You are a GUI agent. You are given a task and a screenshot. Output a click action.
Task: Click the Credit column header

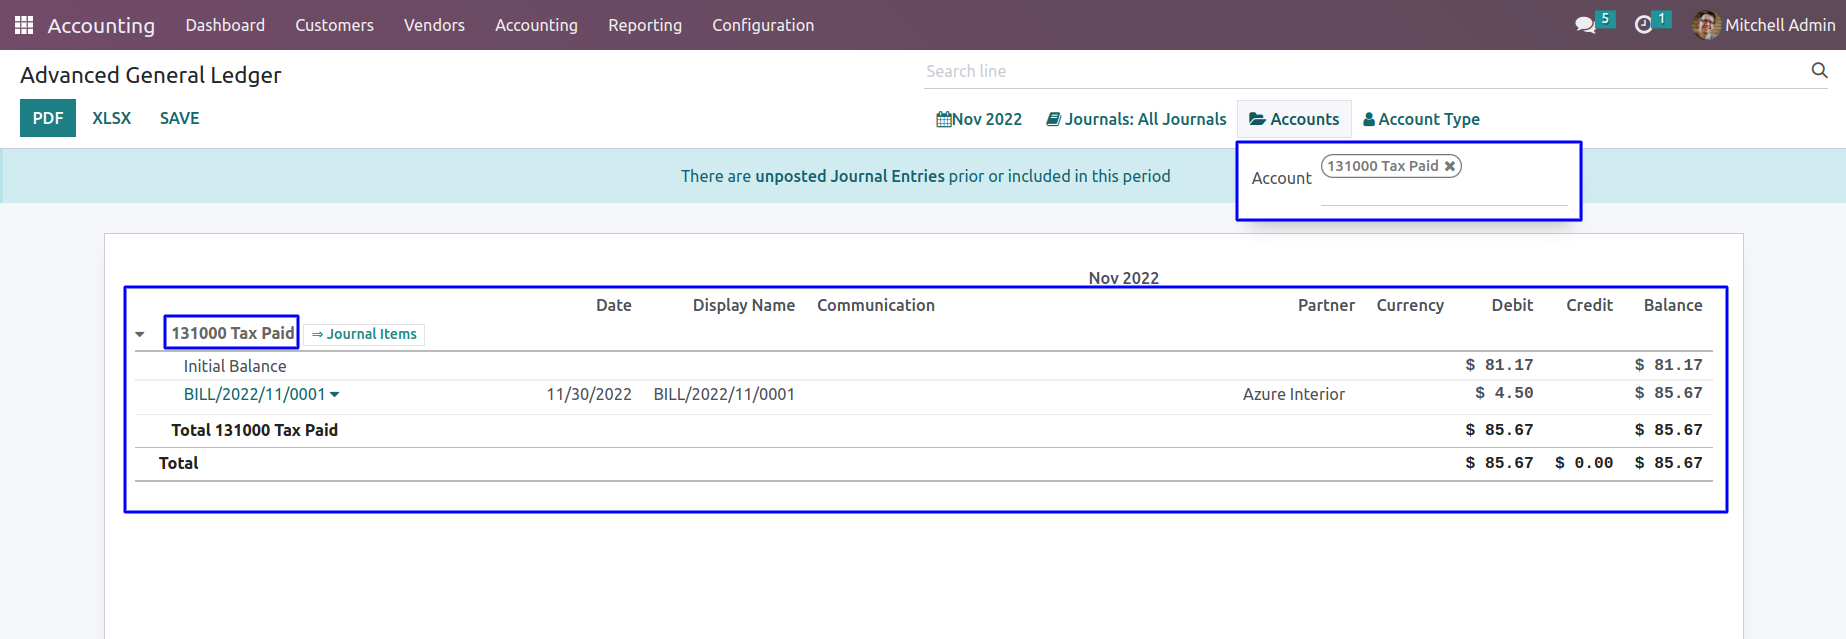coord(1589,305)
